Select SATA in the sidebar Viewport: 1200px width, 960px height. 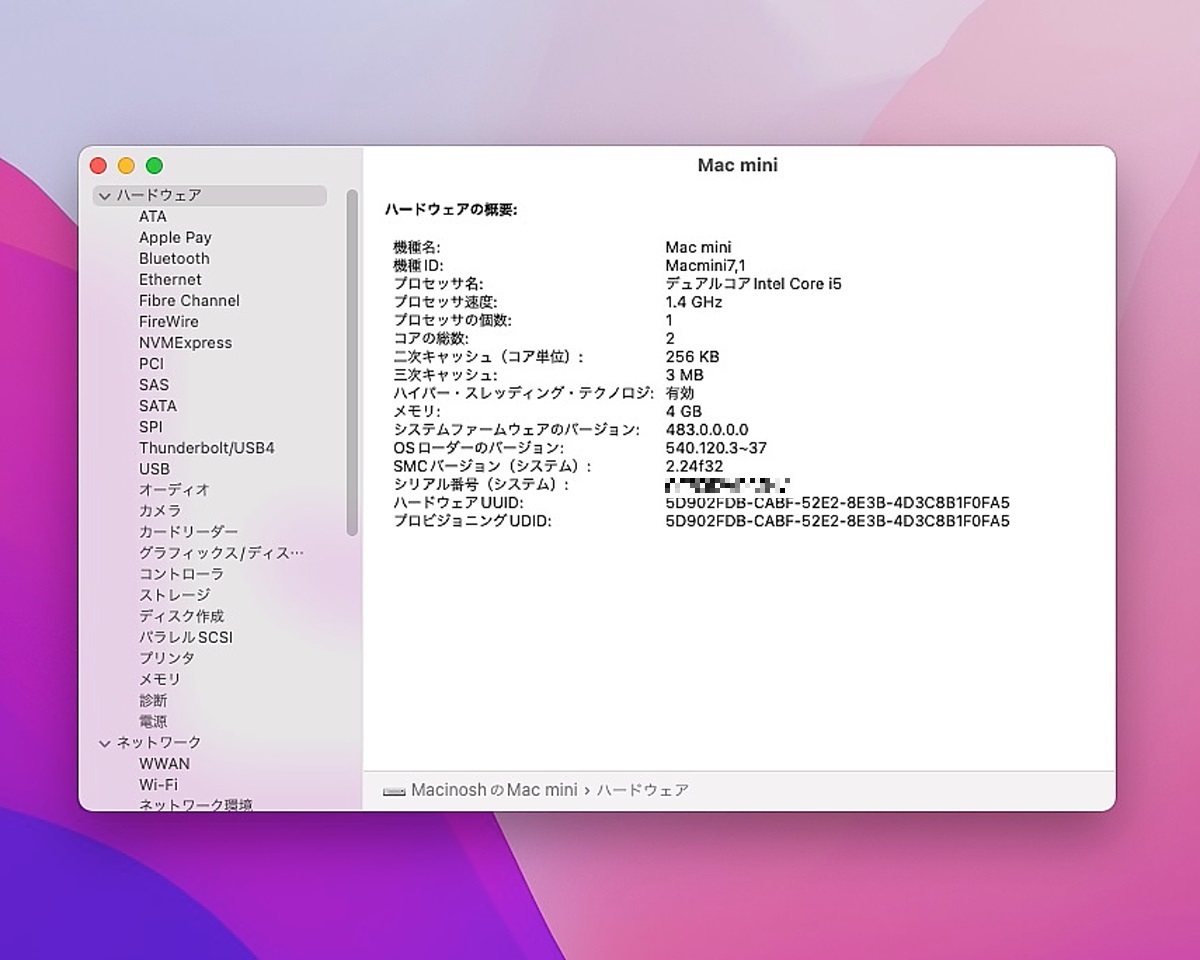tap(158, 406)
